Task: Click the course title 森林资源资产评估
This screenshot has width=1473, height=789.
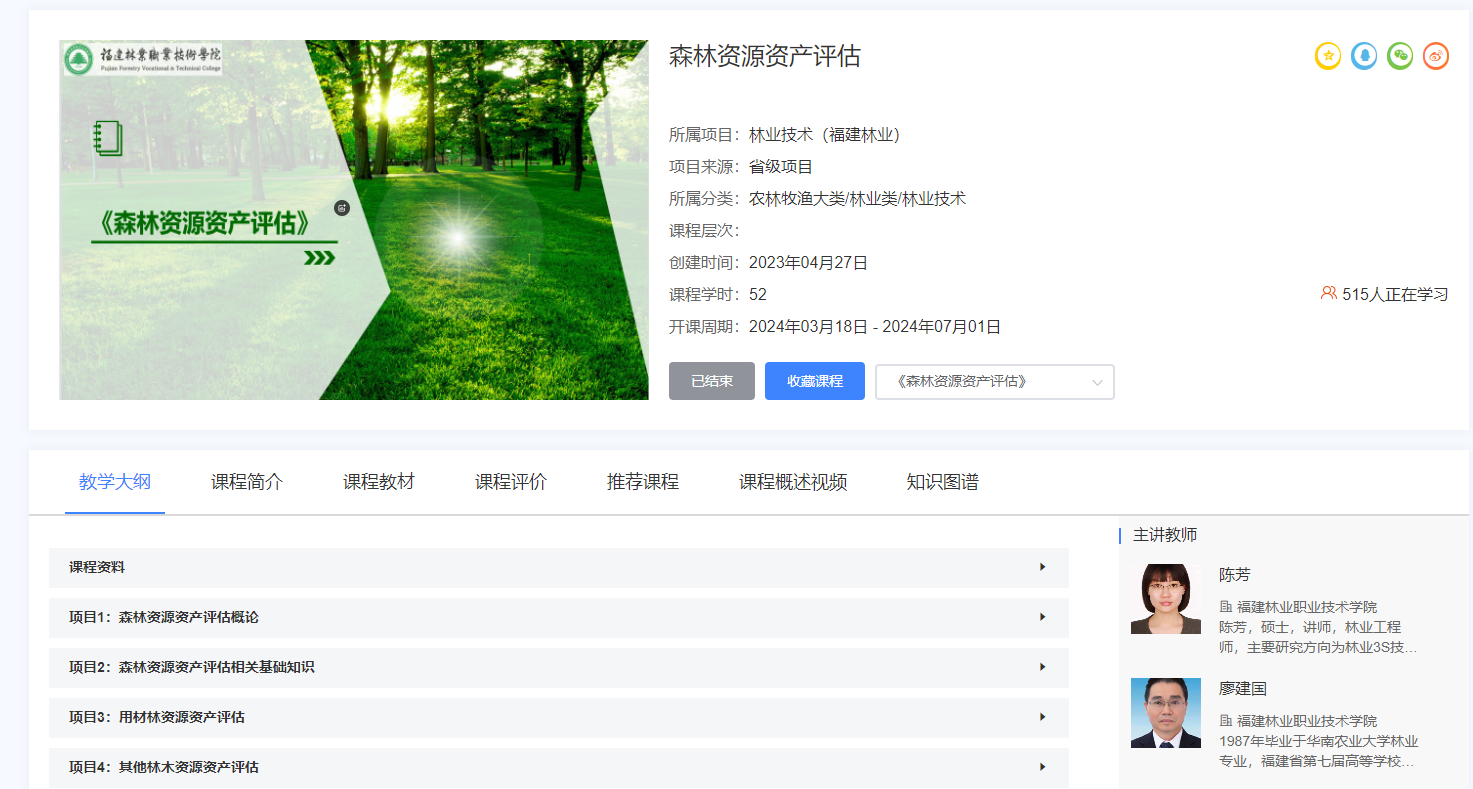Action: (x=765, y=56)
